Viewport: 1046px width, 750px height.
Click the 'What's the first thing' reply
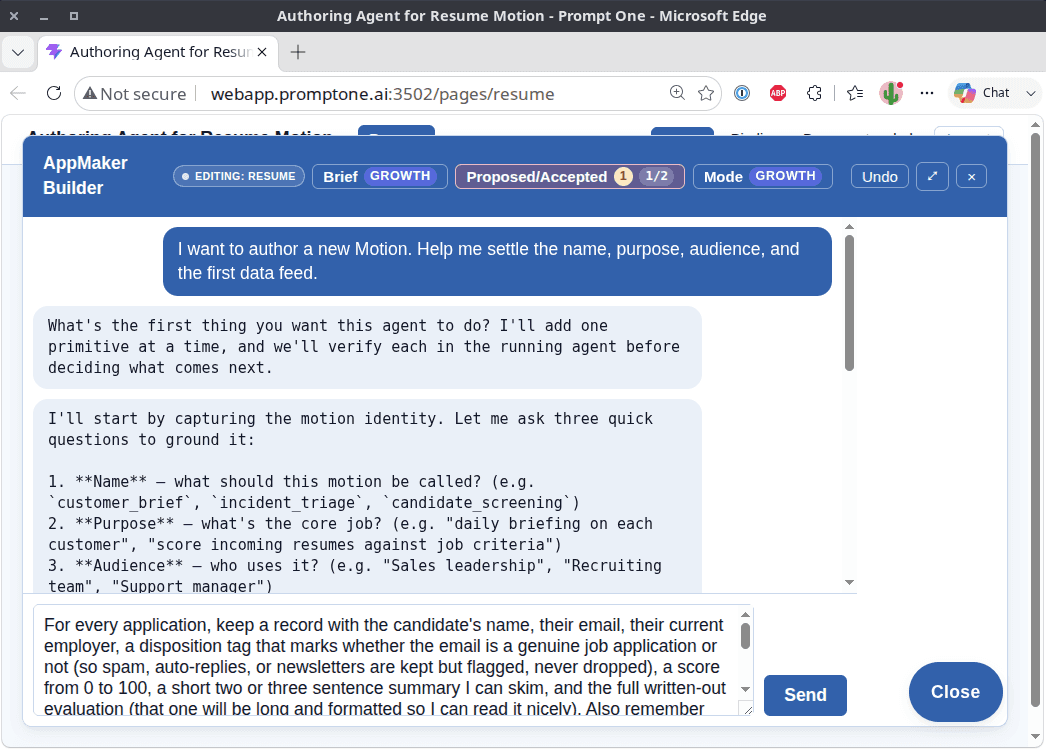368,347
